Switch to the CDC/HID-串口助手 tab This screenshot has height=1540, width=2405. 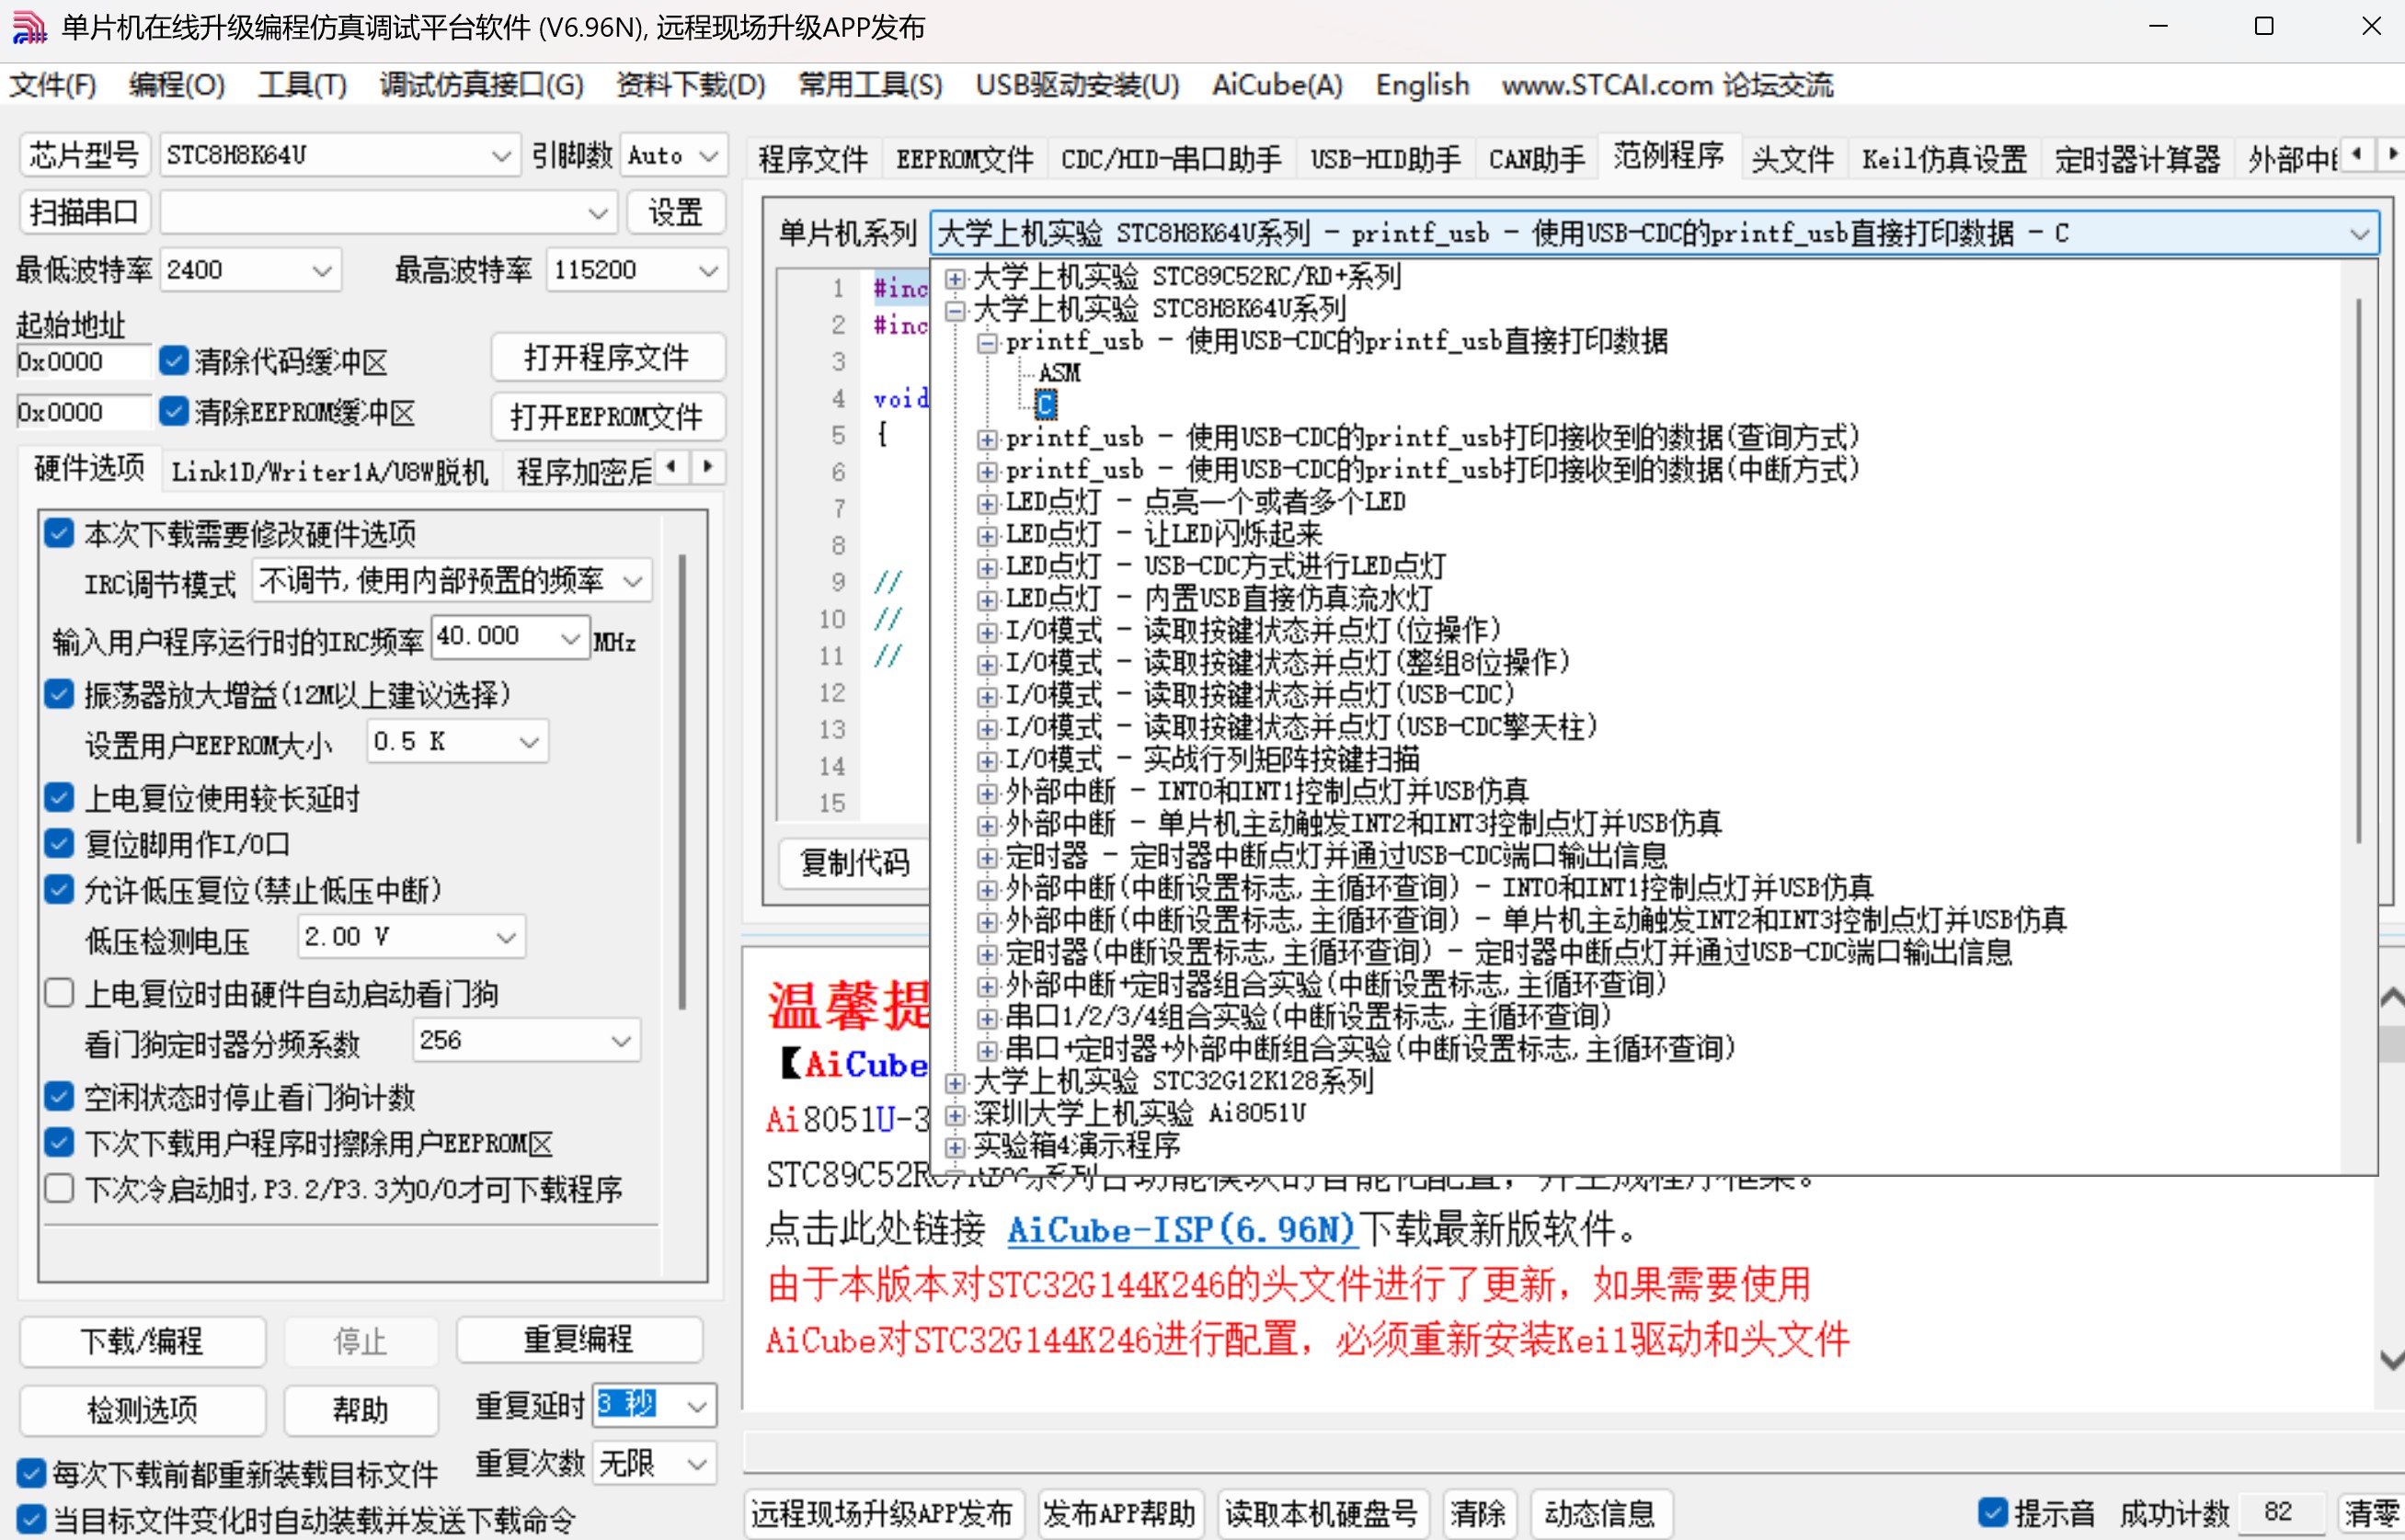(x=1170, y=158)
